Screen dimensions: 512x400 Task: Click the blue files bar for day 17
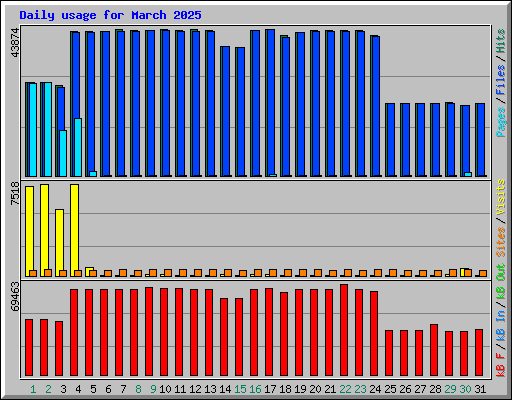point(271,102)
